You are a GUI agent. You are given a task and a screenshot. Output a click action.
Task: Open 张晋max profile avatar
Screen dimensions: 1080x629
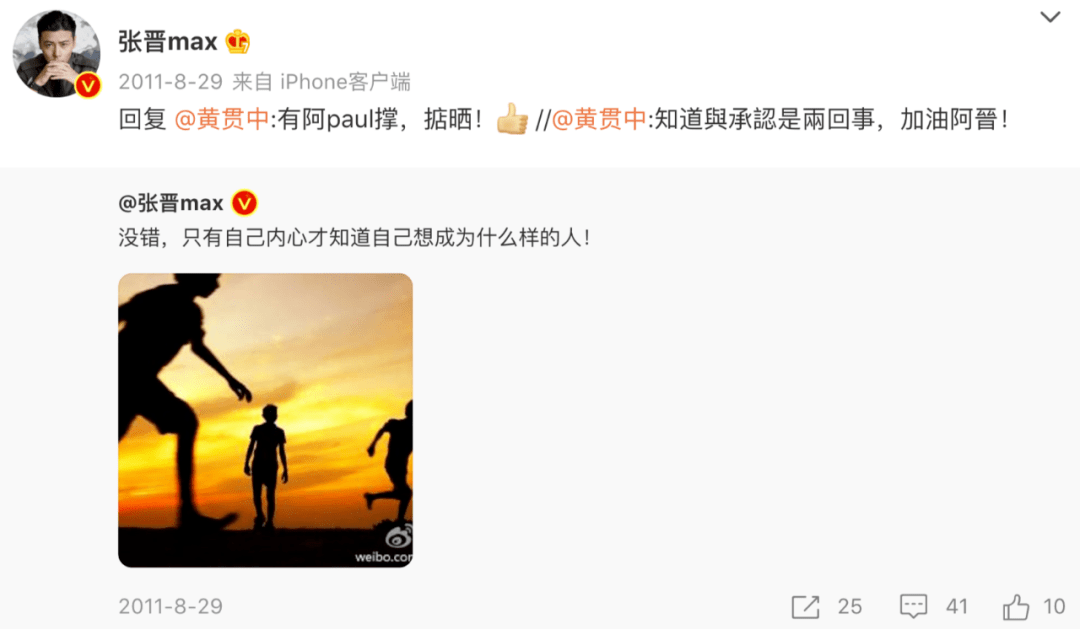pos(56,54)
